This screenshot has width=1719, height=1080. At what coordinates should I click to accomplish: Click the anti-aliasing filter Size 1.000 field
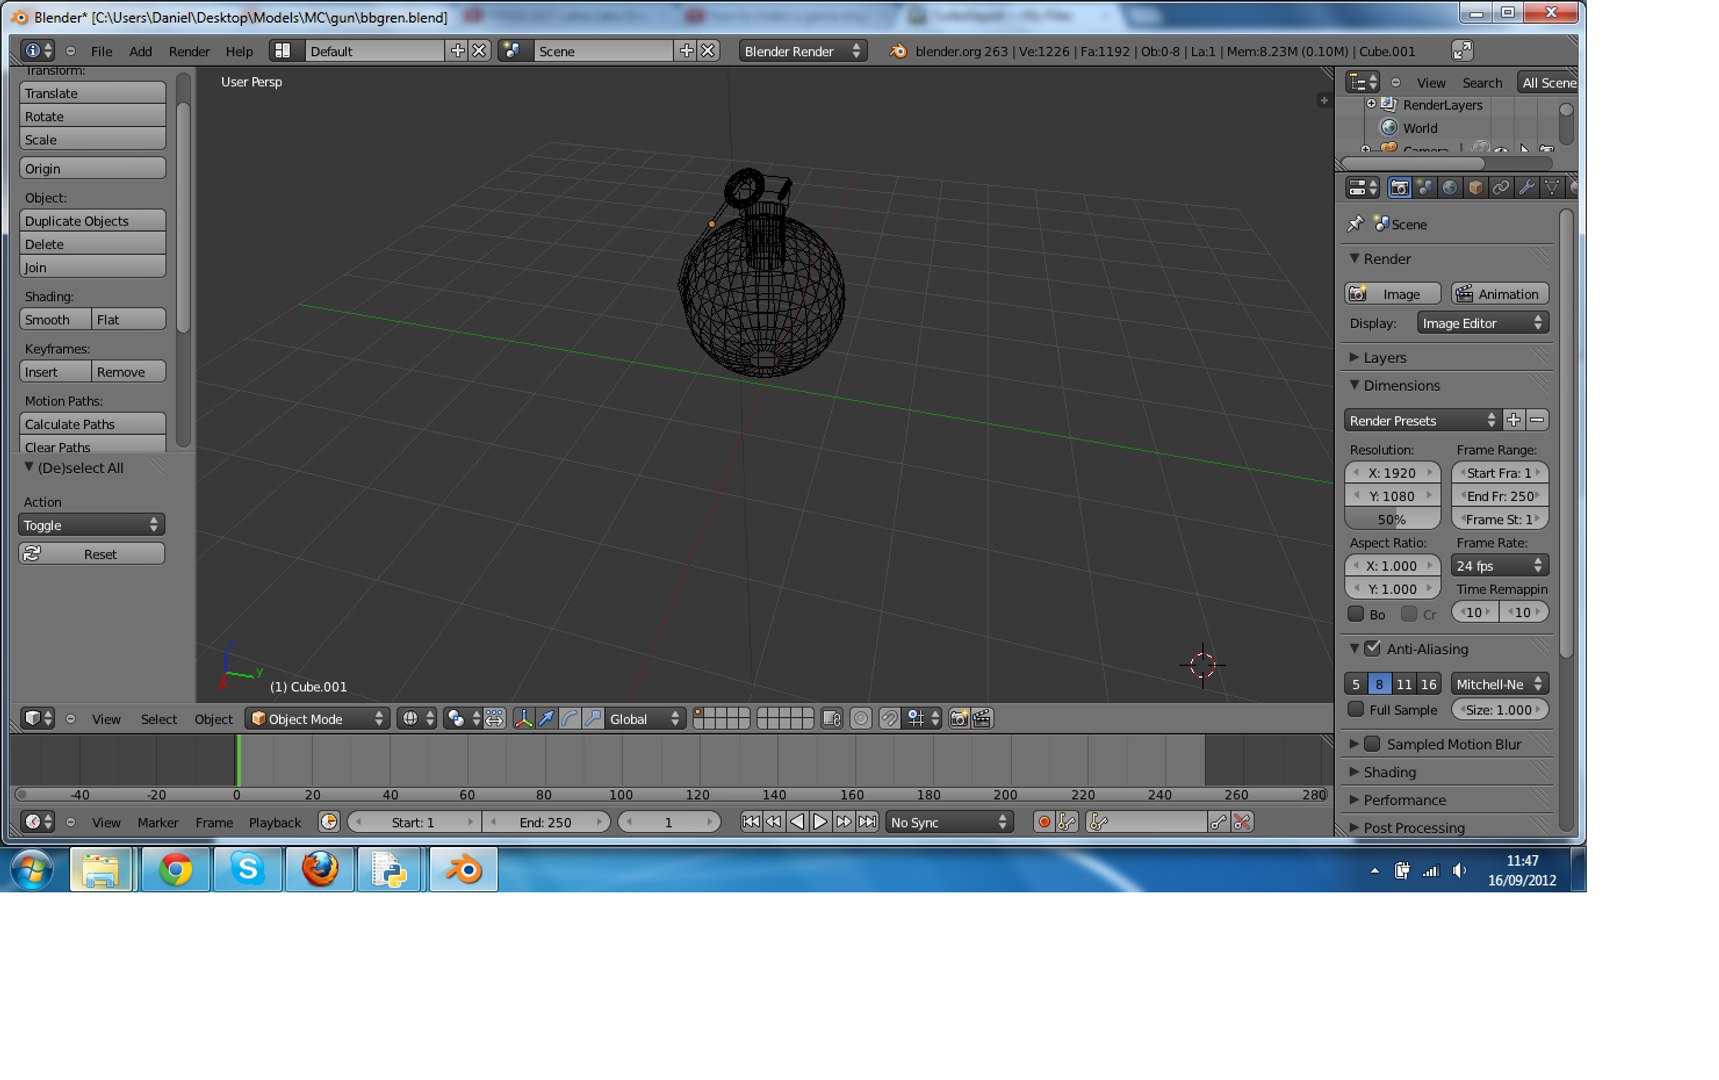1499,709
